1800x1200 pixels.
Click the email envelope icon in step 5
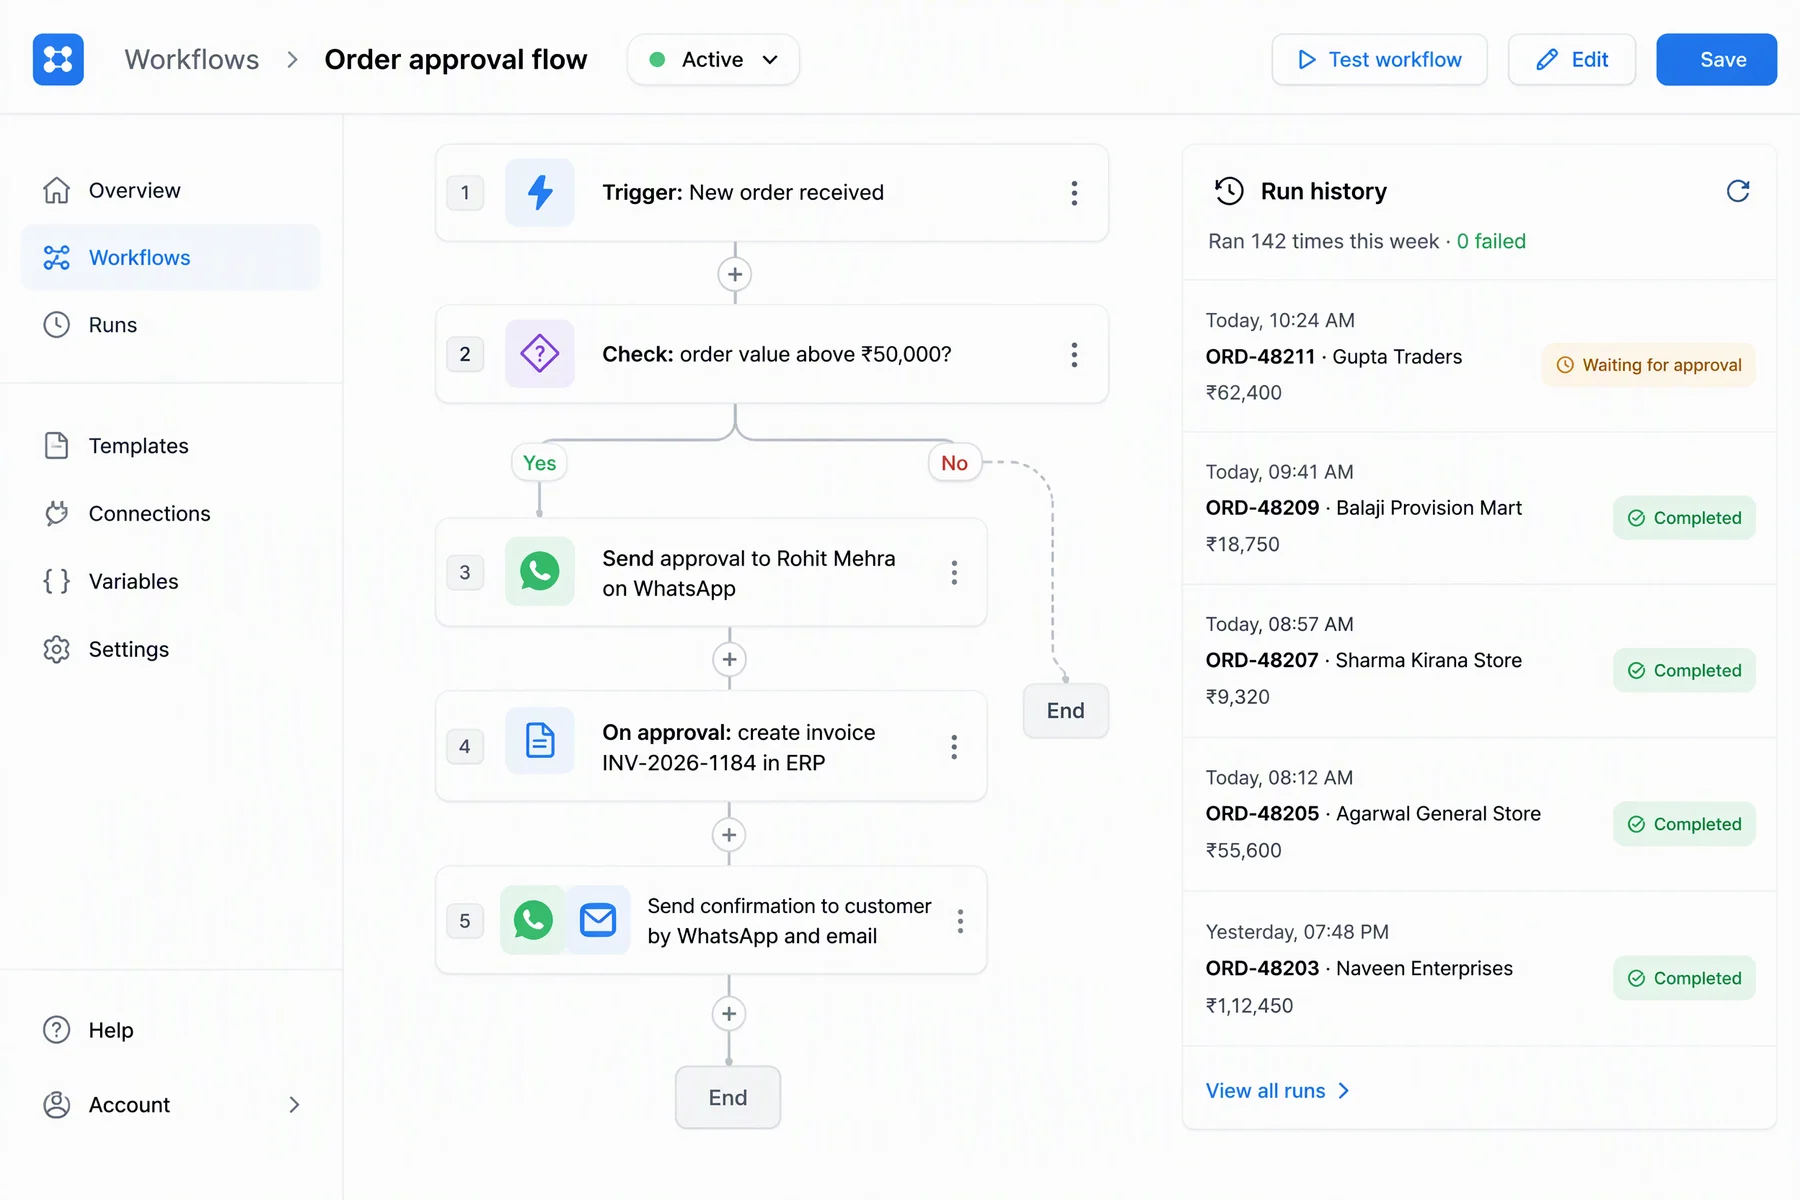[598, 919]
